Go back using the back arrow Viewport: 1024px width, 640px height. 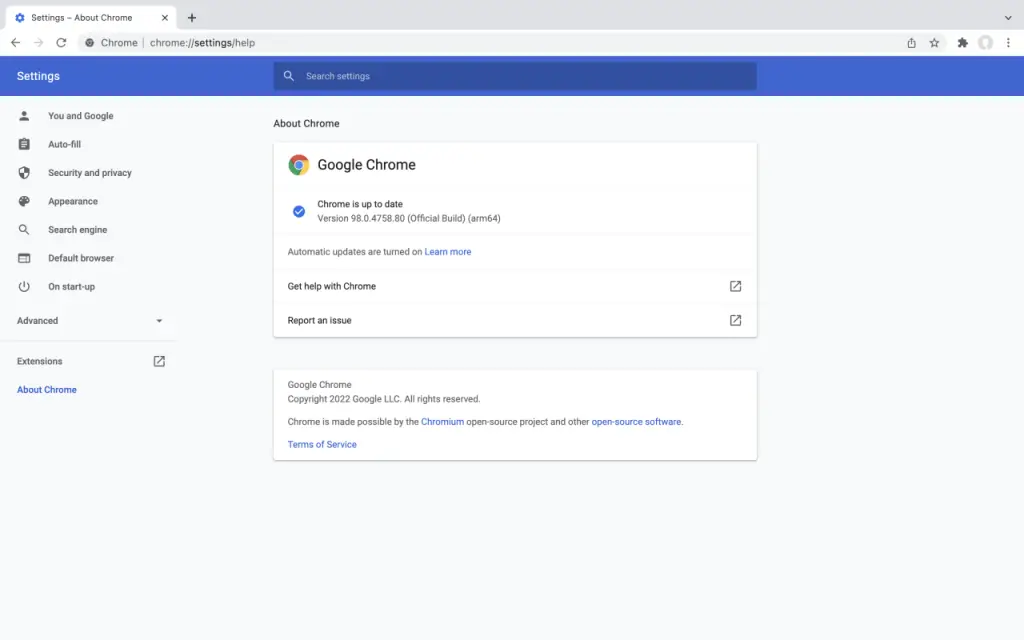click(x=15, y=43)
